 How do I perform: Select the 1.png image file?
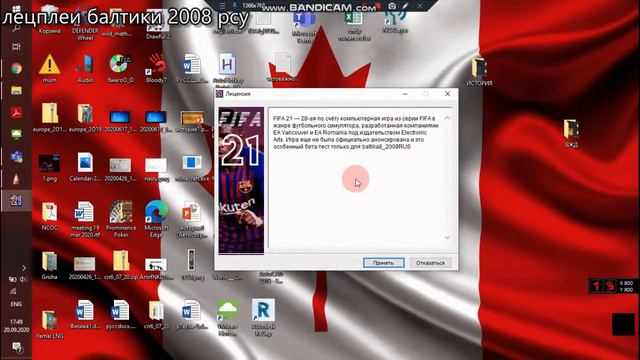click(49, 167)
